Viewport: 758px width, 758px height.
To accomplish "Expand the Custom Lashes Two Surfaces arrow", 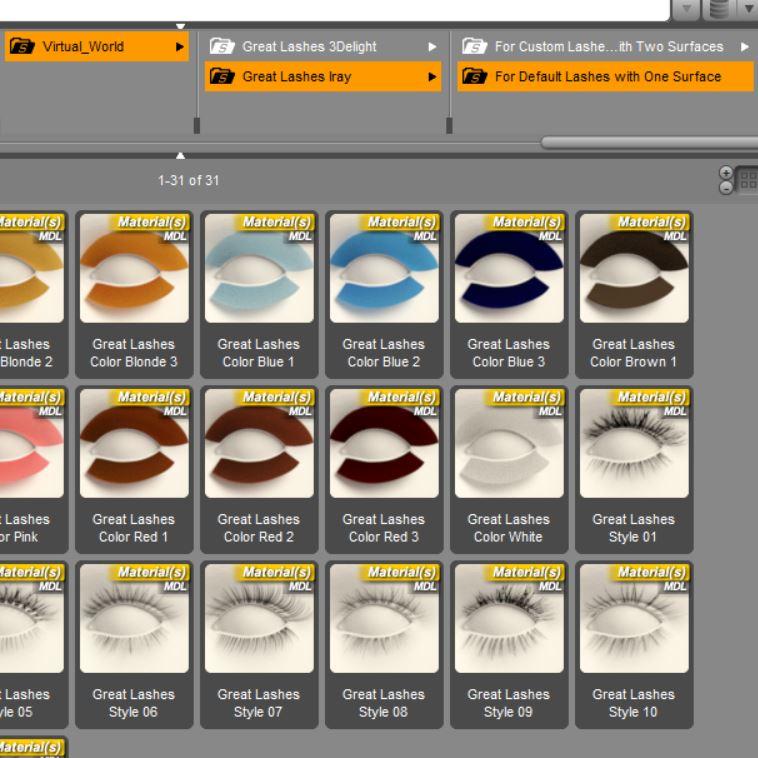I will [744, 47].
